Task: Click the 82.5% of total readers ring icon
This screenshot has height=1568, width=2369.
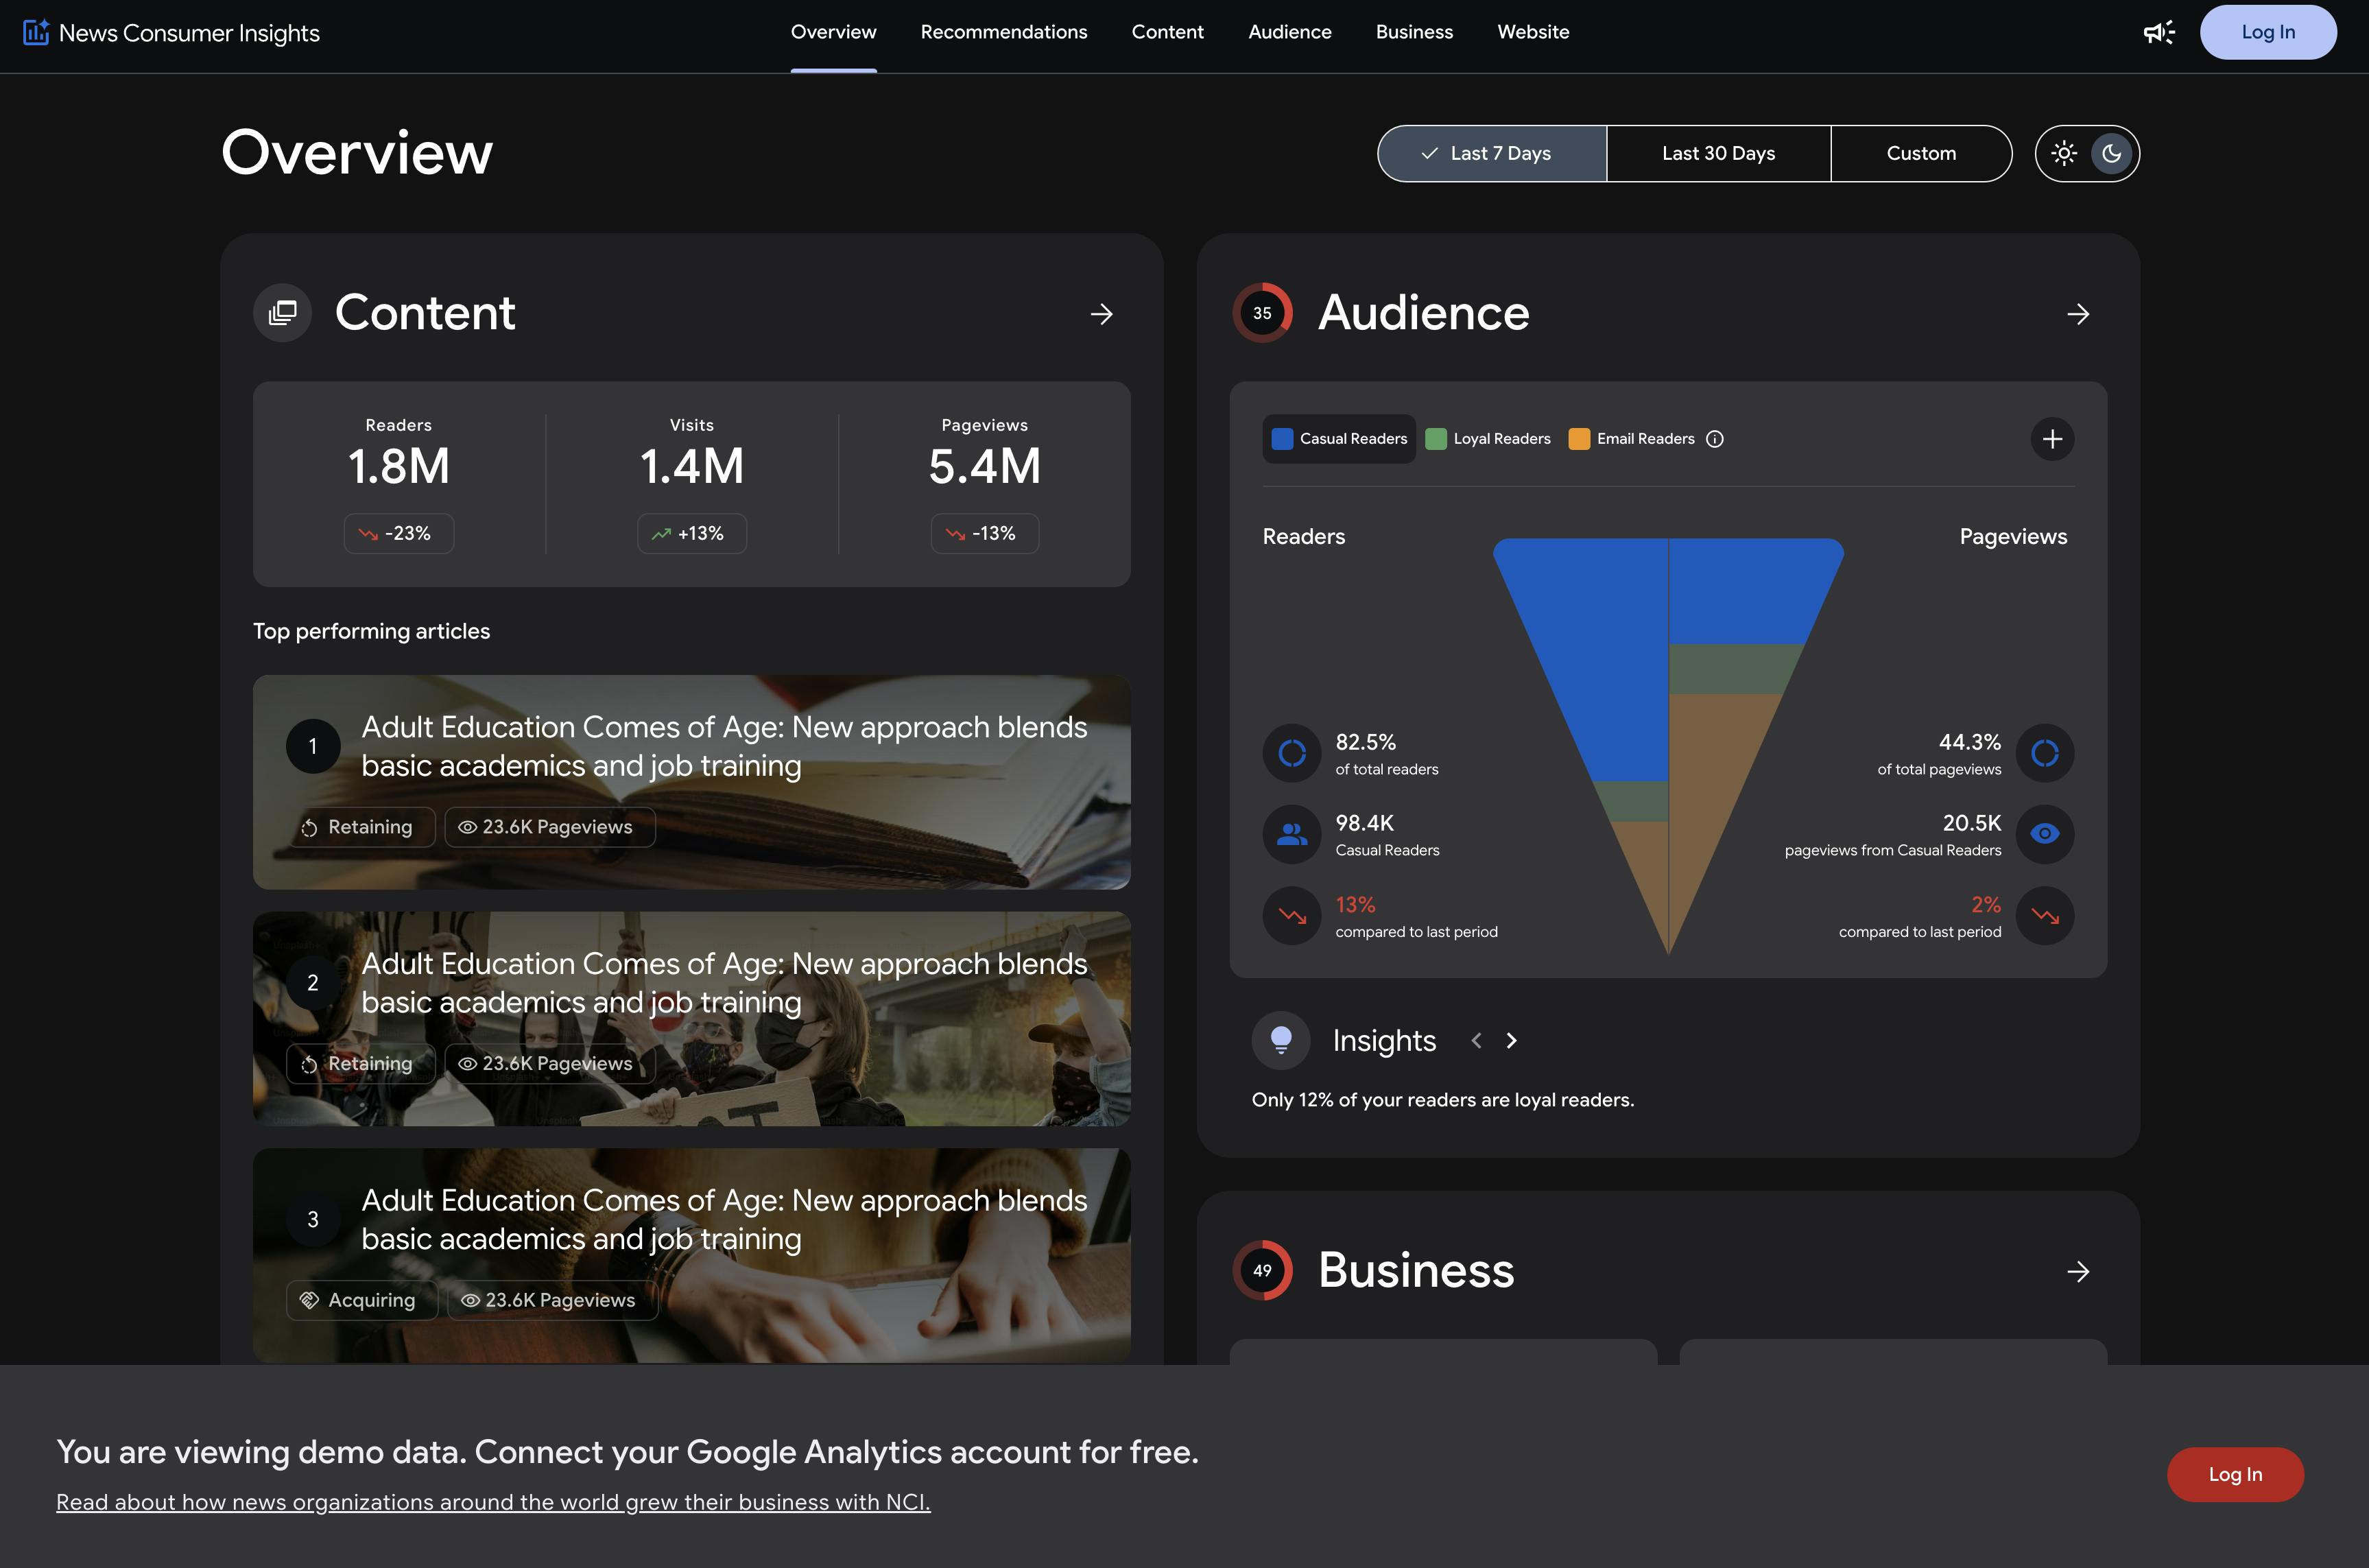Action: click(x=1292, y=752)
